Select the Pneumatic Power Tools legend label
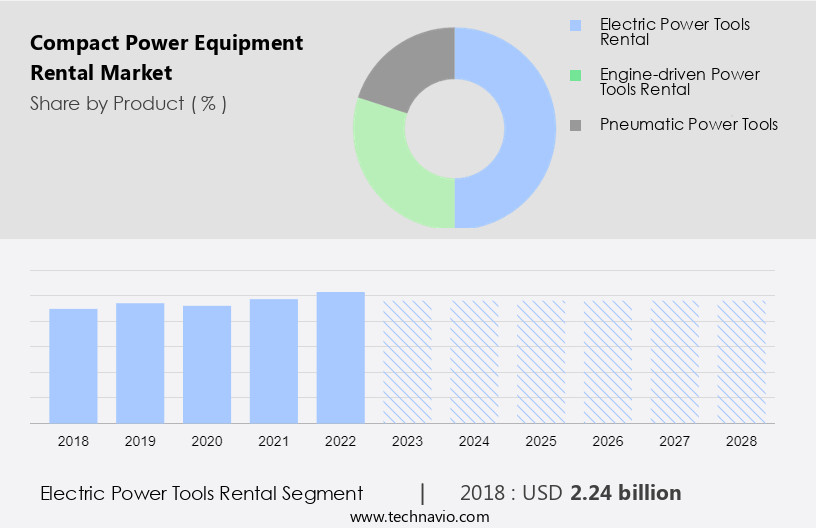 tap(688, 125)
